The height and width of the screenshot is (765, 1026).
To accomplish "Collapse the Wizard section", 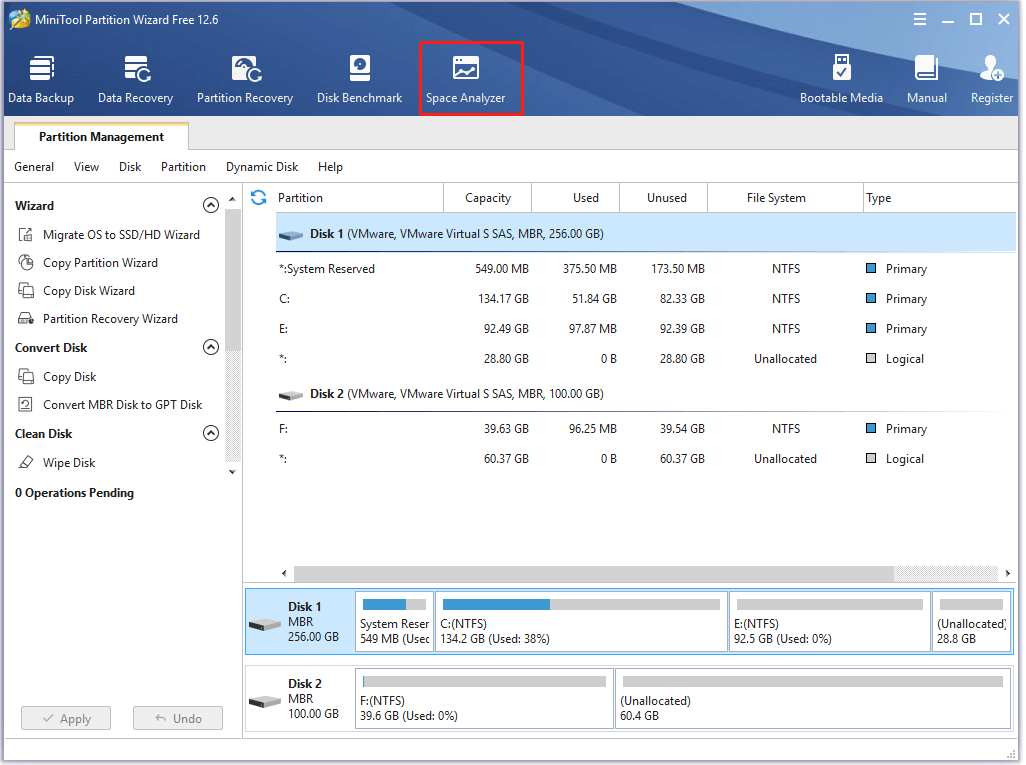I will [210, 206].
